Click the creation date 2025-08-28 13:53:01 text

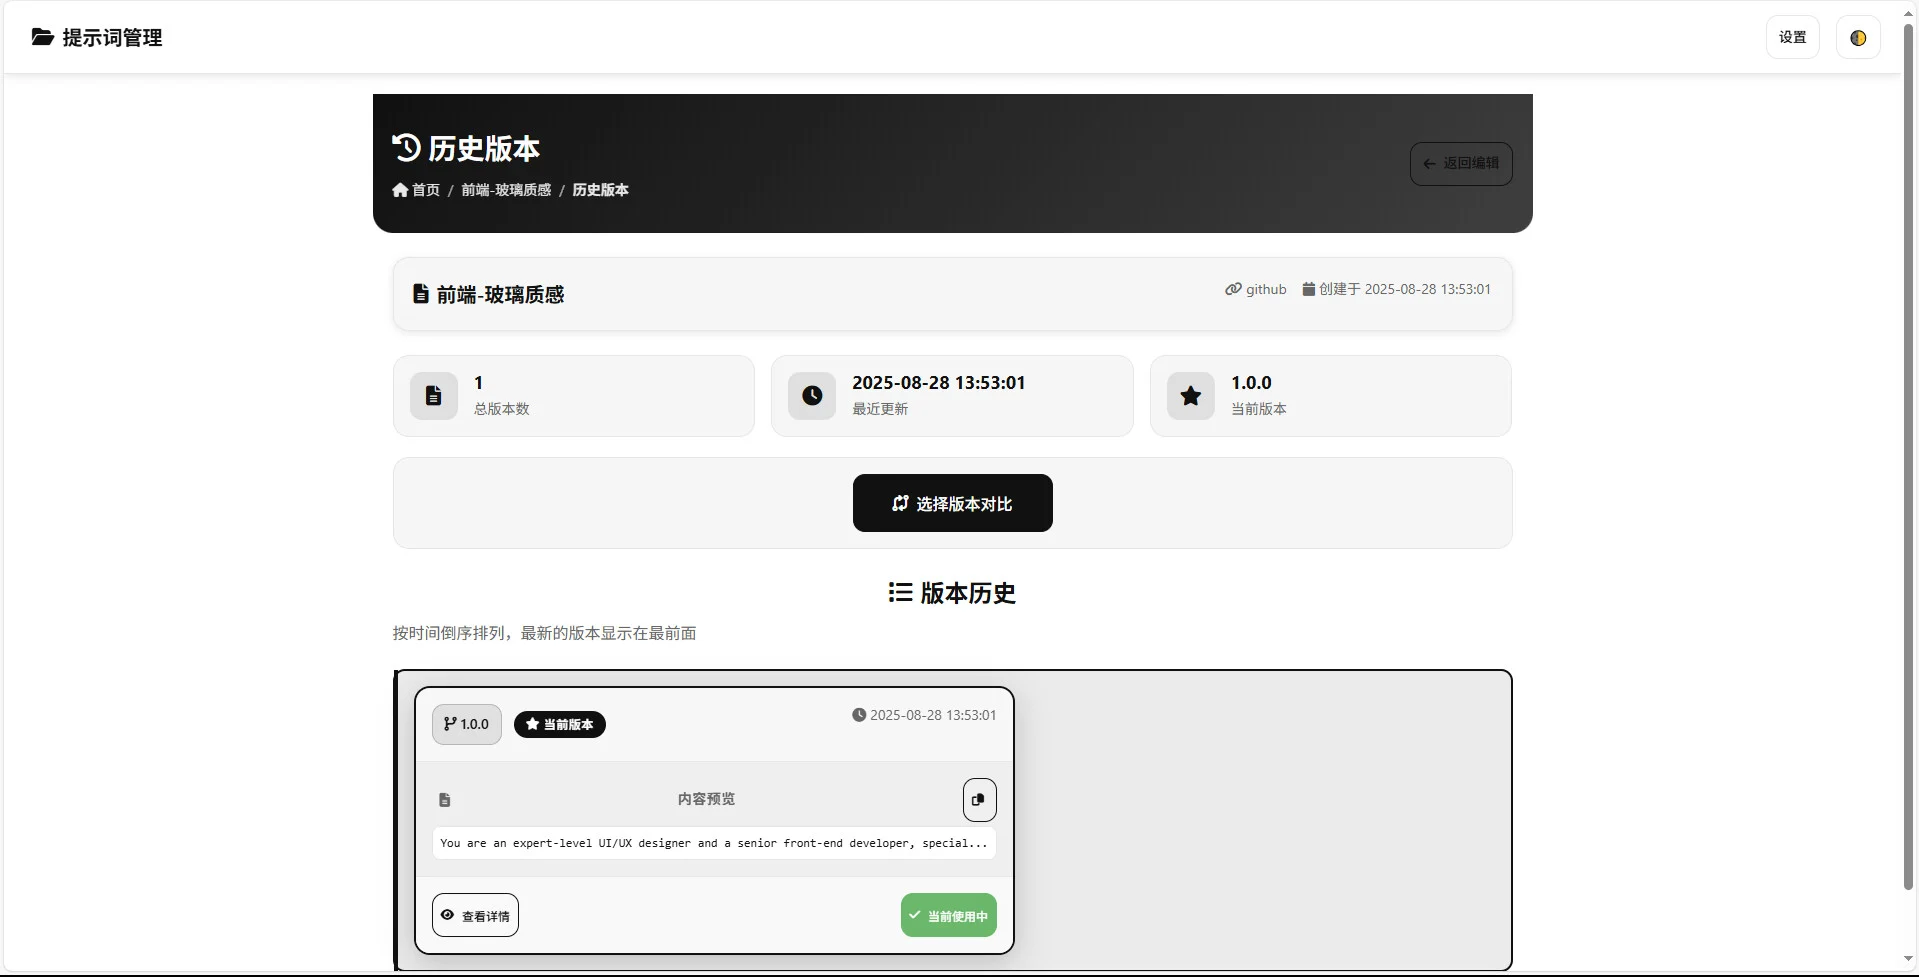click(1427, 289)
